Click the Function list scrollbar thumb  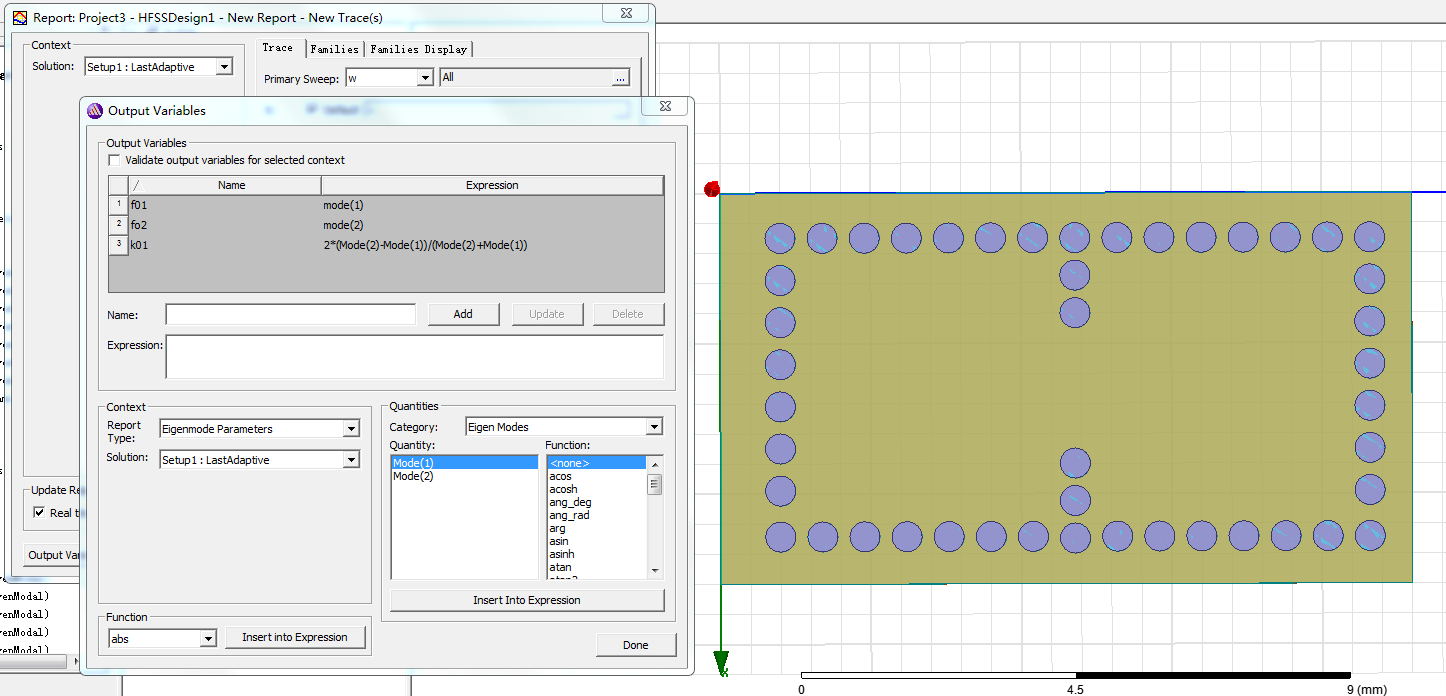tap(655, 484)
